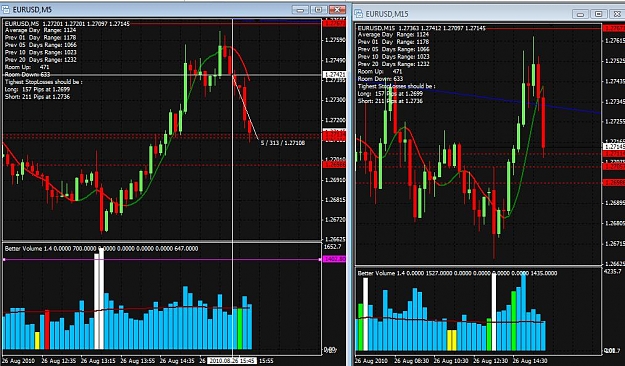This screenshot has height=366, width=625.
Task: Click the 1652.7 volume scale label
Action: point(332,247)
